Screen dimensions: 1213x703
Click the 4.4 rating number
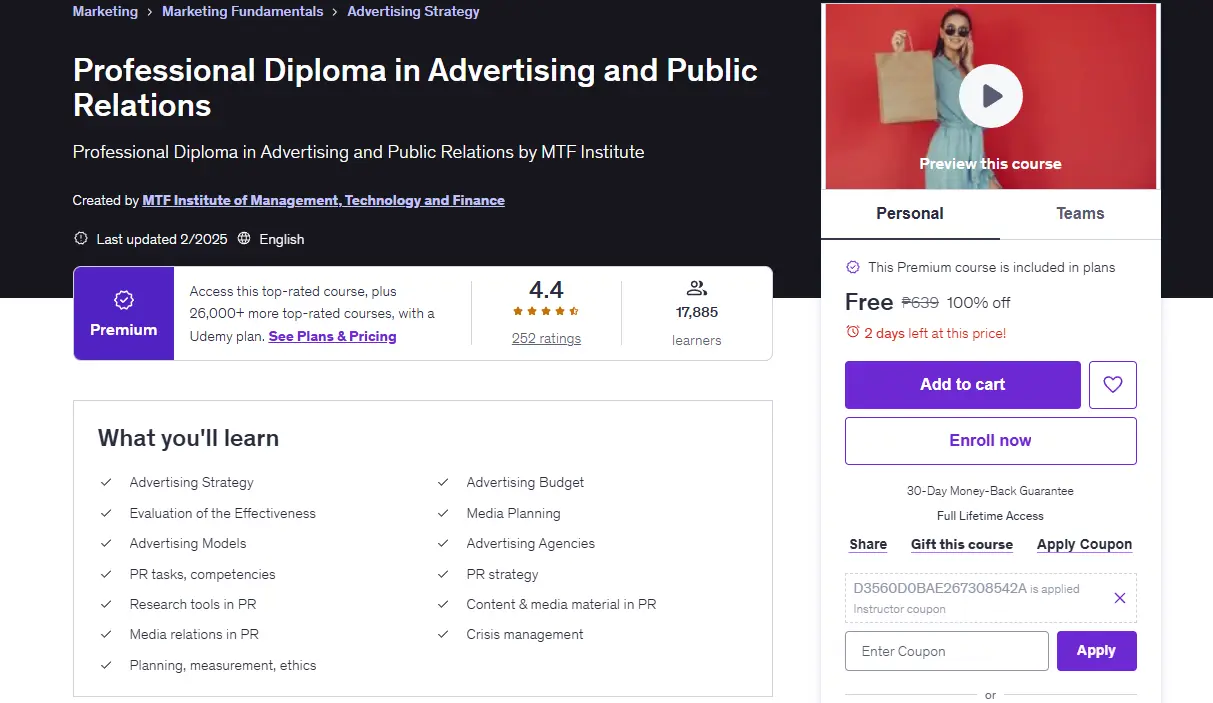546,290
